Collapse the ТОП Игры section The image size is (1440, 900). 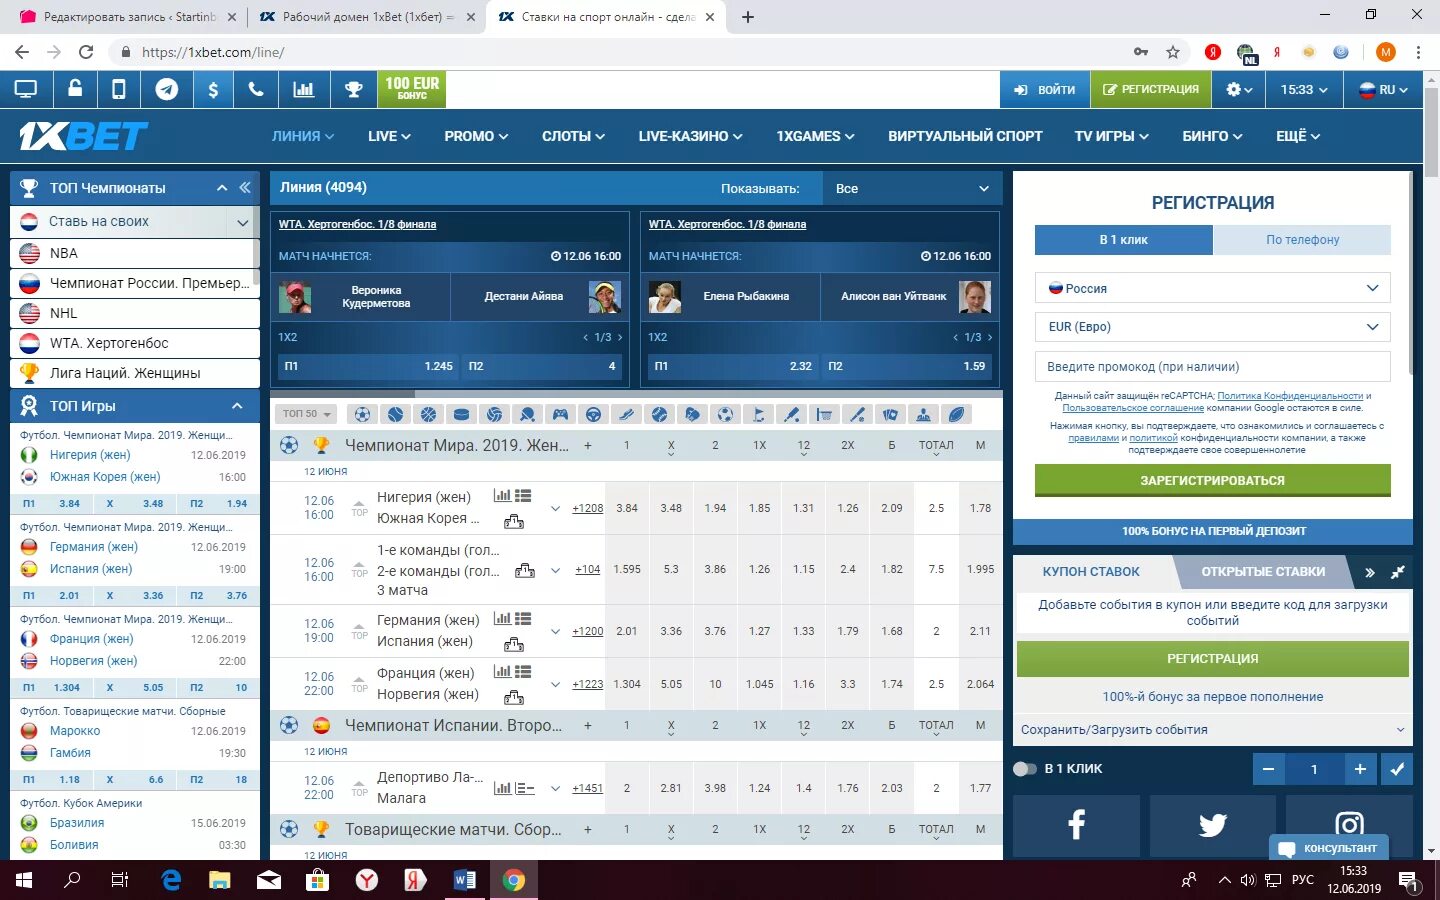[x=237, y=406]
